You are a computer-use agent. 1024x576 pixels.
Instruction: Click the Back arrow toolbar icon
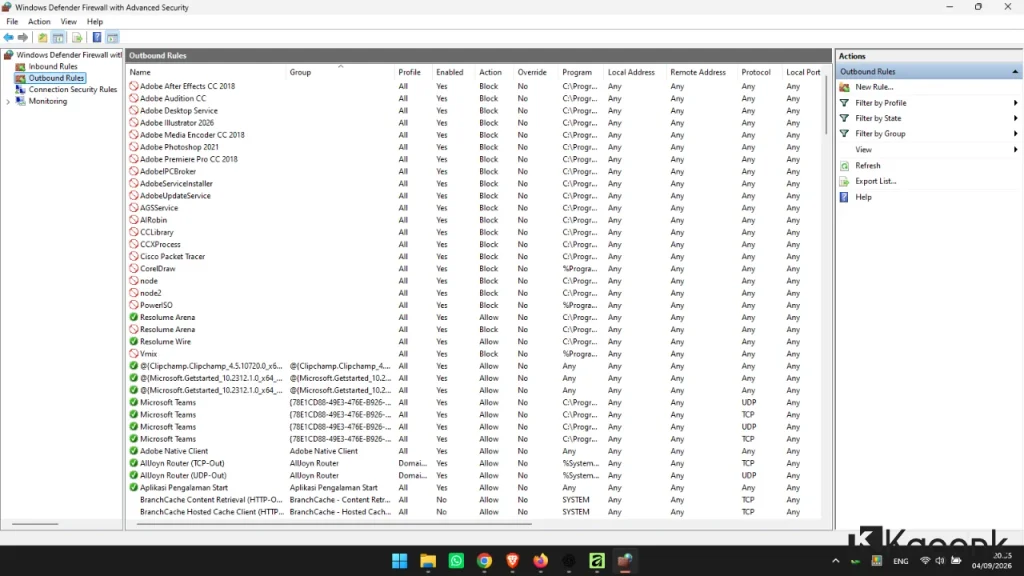pyautogui.click(x=8, y=38)
